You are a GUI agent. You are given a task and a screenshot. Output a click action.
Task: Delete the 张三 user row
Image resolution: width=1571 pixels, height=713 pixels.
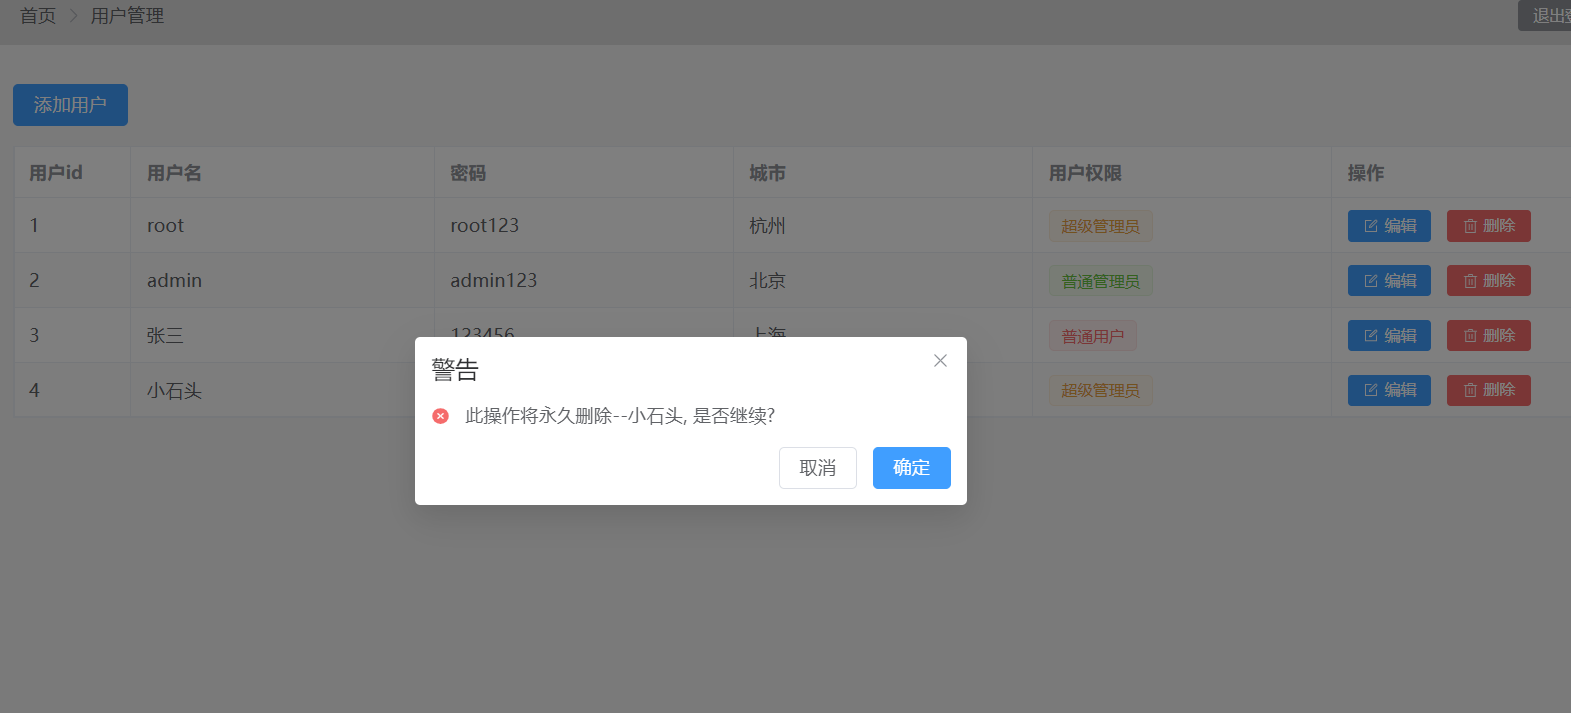click(1488, 336)
